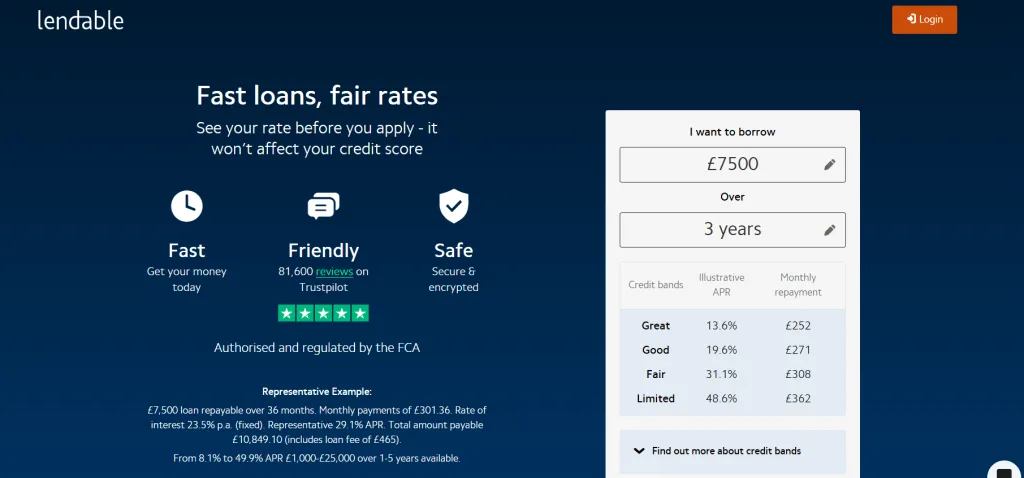Click the pencil icon in 3 years field

[x=829, y=230]
